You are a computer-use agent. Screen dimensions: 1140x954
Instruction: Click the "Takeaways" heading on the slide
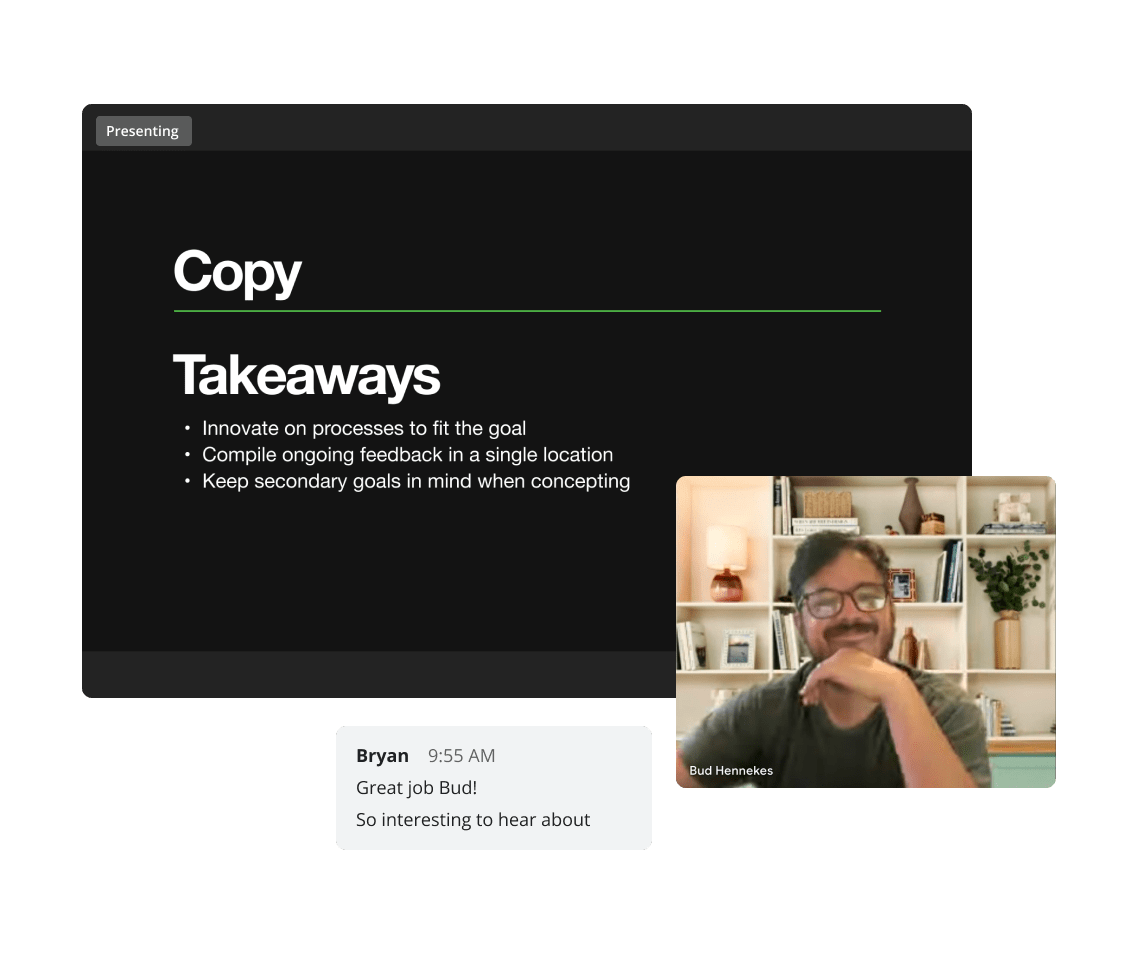click(x=306, y=376)
